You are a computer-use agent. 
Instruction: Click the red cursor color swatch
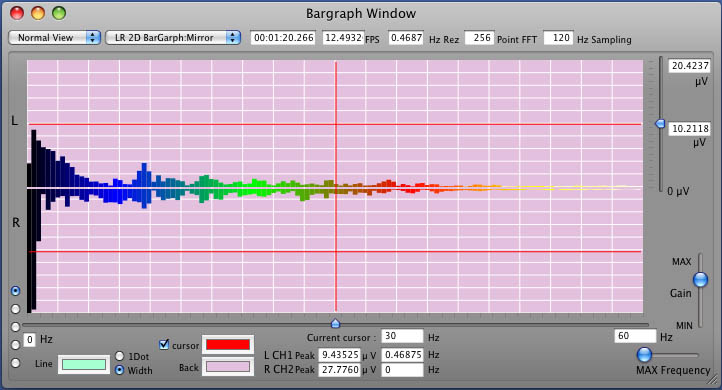coord(228,344)
